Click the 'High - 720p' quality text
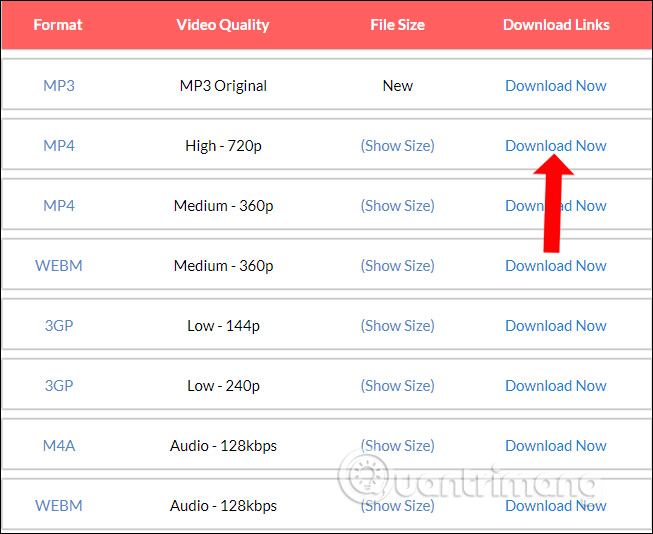Image resolution: width=653 pixels, height=534 pixels. point(223,146)
